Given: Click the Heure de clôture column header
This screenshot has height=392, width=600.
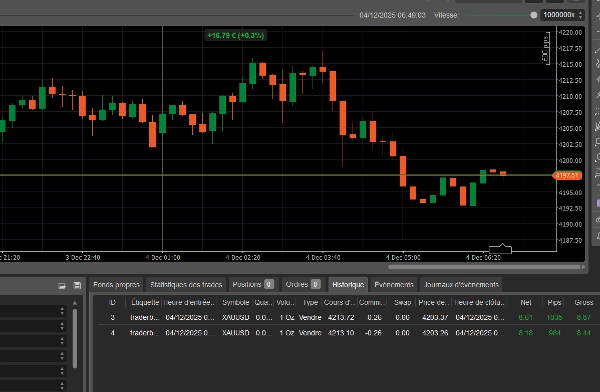Looking at the screenshot, I should tap(479, 302).
